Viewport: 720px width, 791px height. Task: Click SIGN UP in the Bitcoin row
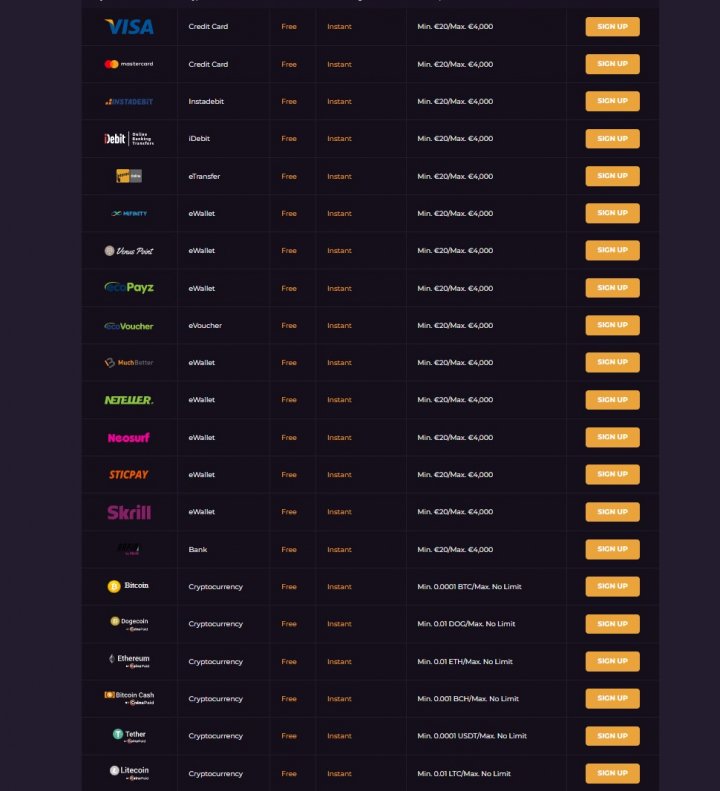(x=612, y=586)
